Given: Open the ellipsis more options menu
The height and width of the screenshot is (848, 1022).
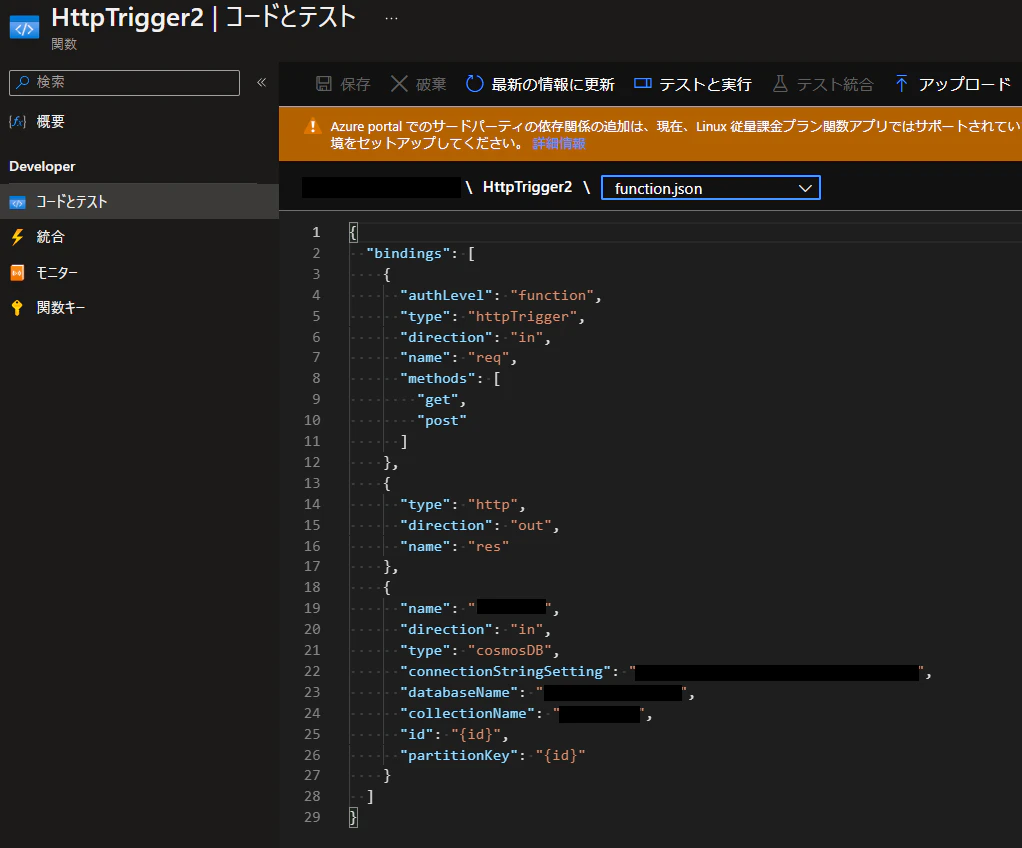Looking at the screenshot, I should (x=391, y=18).
